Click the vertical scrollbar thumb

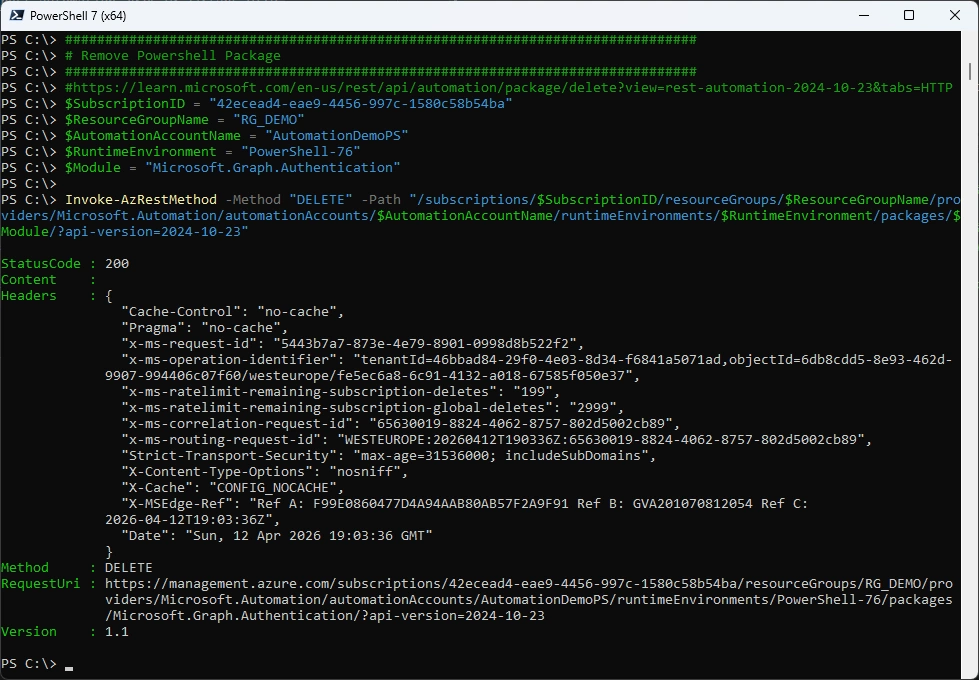[970, 72]
